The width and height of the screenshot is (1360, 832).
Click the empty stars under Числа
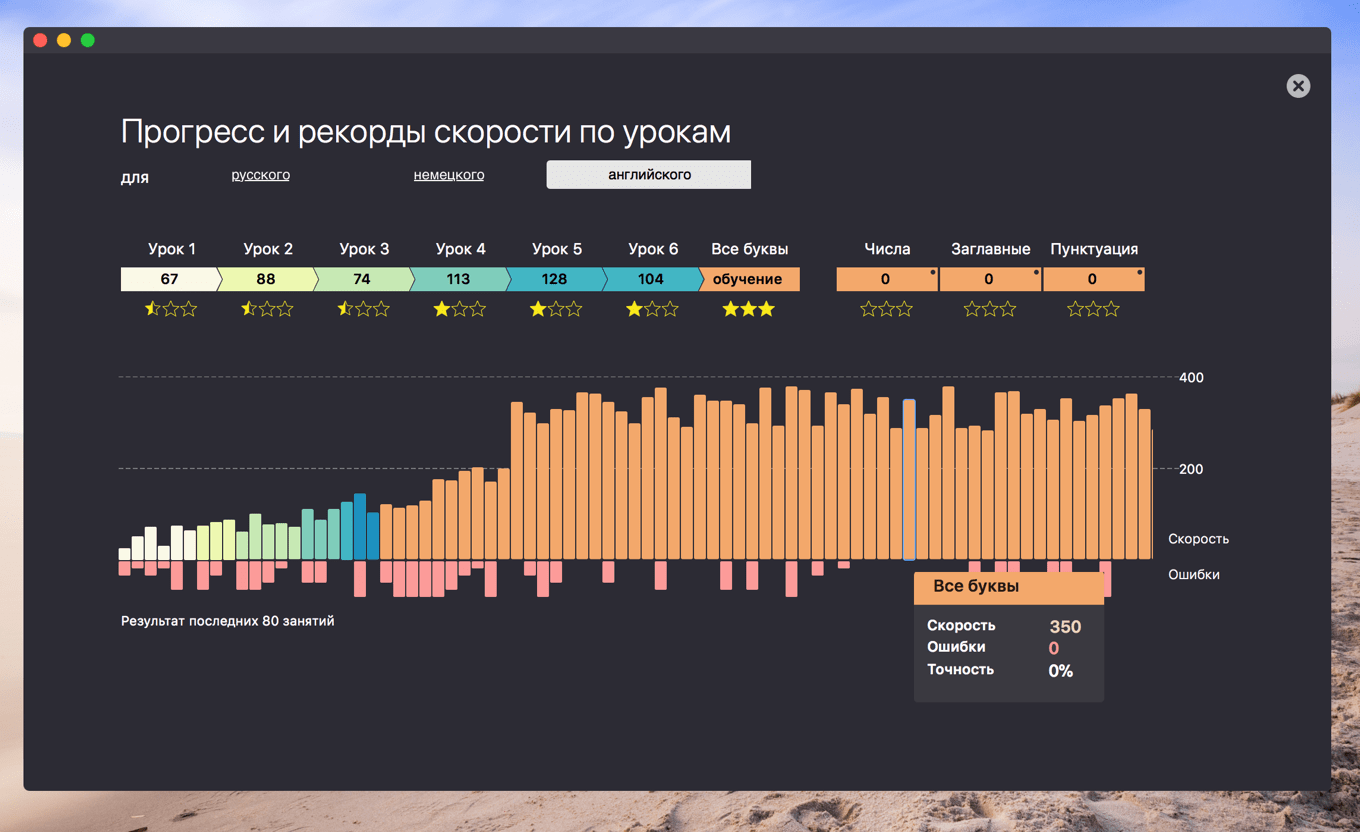point(887,309)
